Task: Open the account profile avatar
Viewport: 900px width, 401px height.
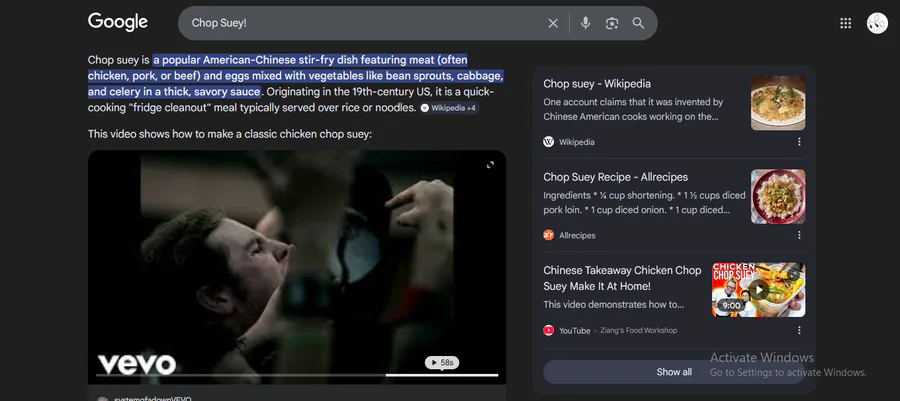Action: [877, 23]
